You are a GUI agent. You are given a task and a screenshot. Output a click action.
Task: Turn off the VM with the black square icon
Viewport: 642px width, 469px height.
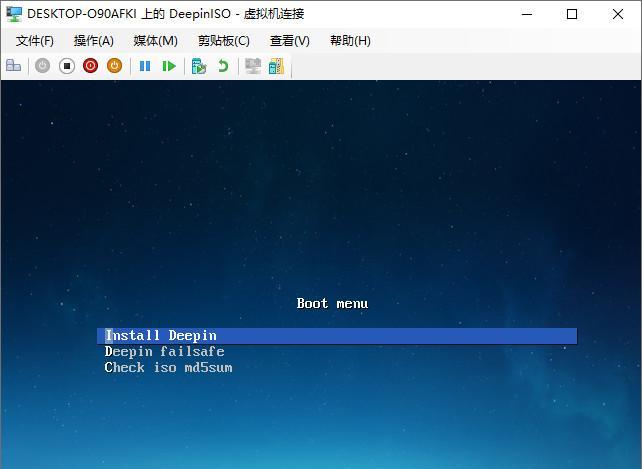67,66
